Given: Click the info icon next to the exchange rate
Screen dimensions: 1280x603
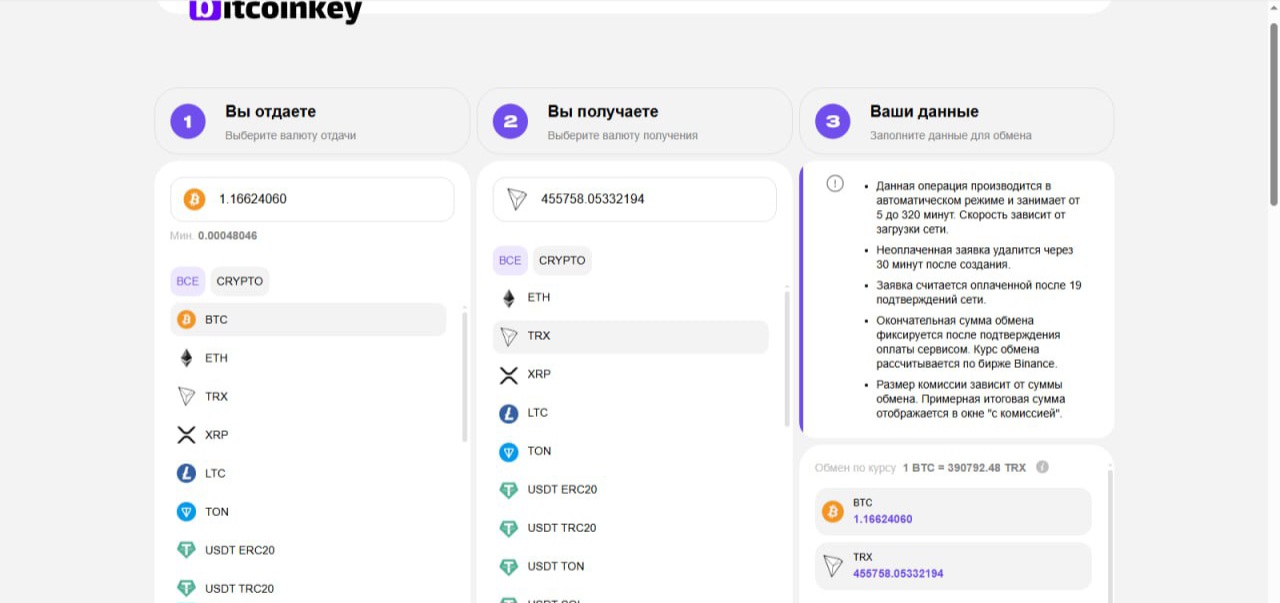Looking at the screenshot, I should coord(1042,467).
